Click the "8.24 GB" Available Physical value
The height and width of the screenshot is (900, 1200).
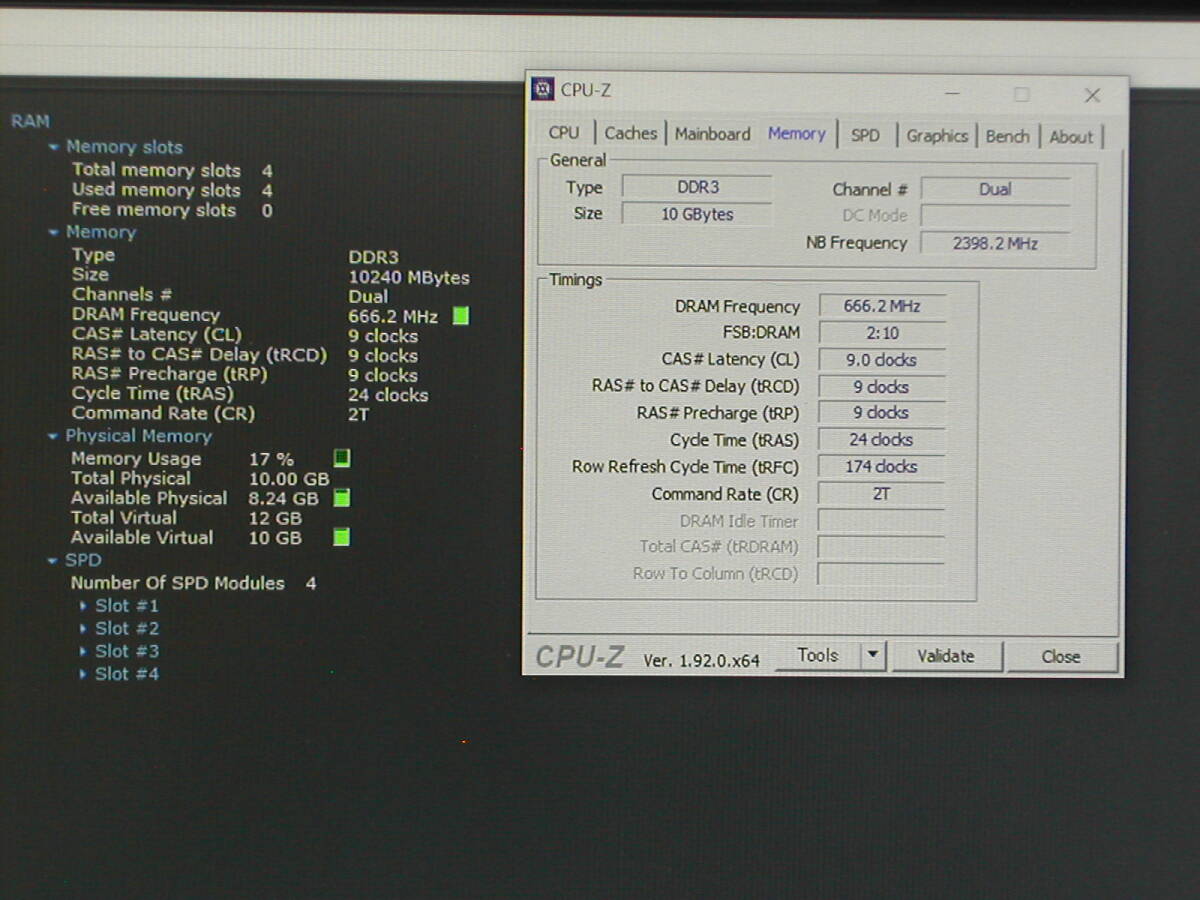pos(284,498)
